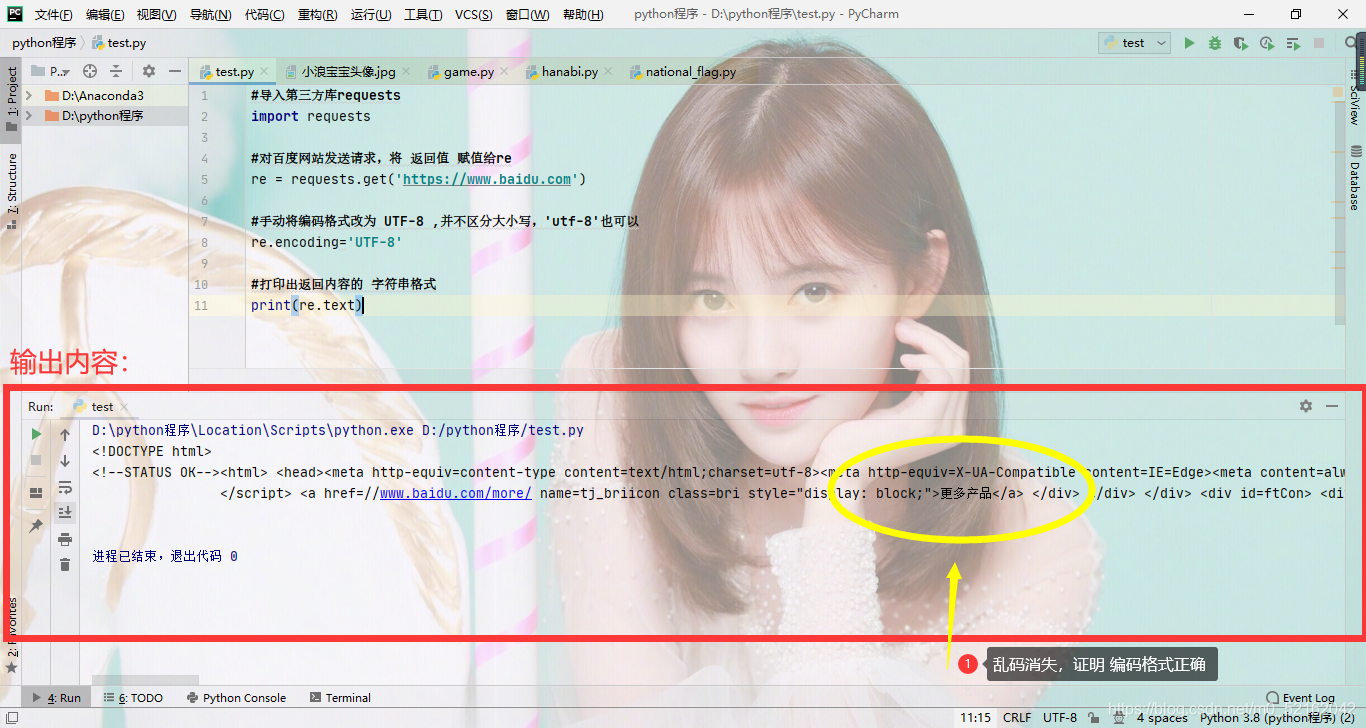Open the 重构(R) menu
Image resolution: width=1366 pixels, height=728 pixels.
317,15
